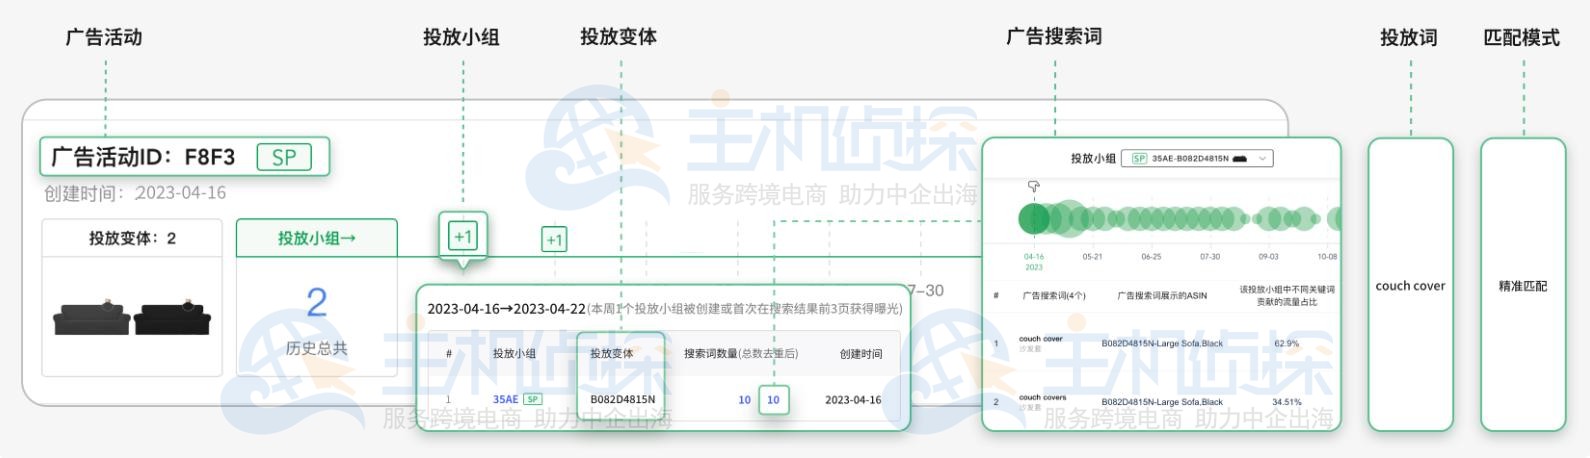
Task: Open the 35AE ad group link
Action: click(x=505, y=400)
